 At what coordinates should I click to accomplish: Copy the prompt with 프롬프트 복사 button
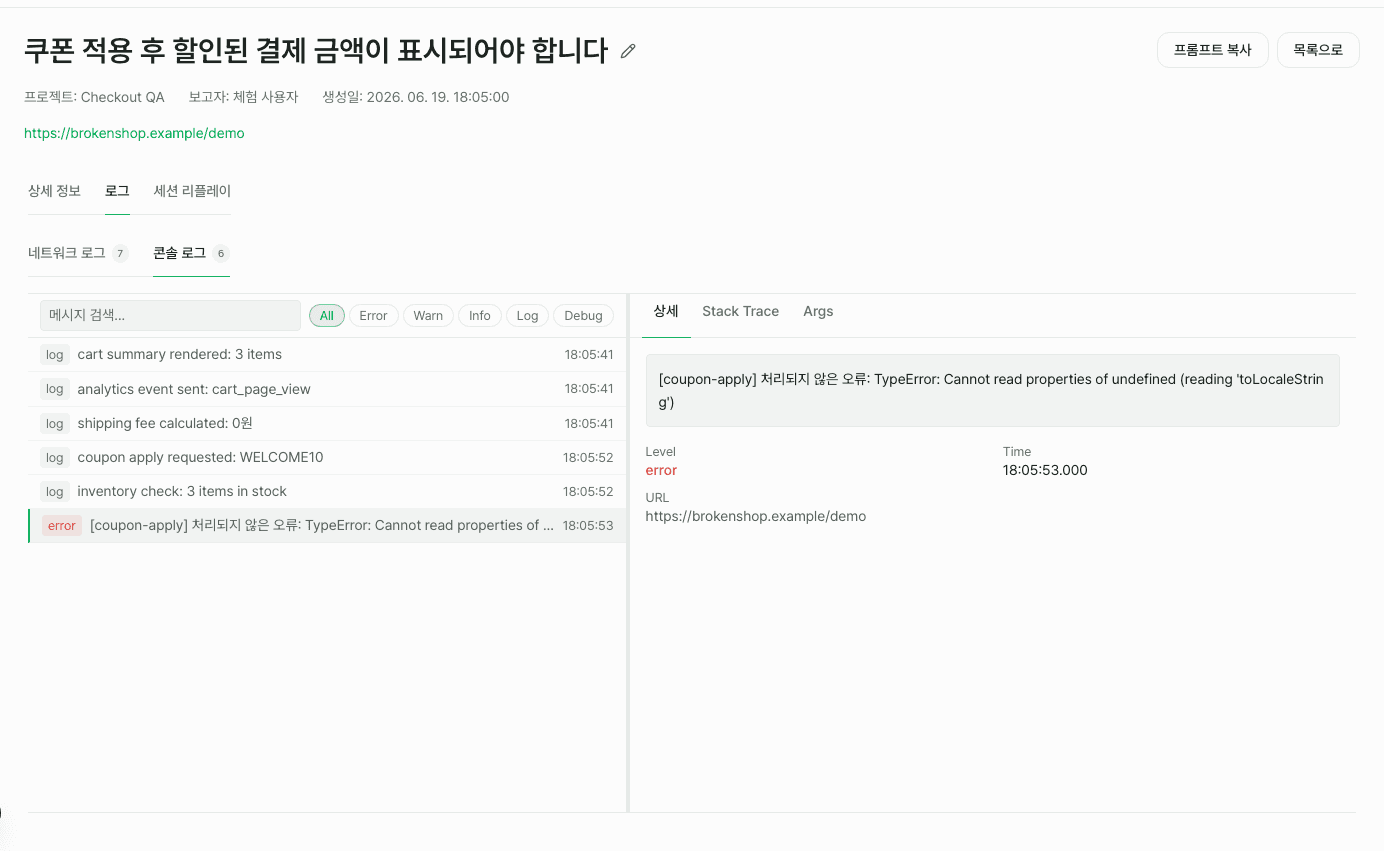click(x=1212, y=50)
